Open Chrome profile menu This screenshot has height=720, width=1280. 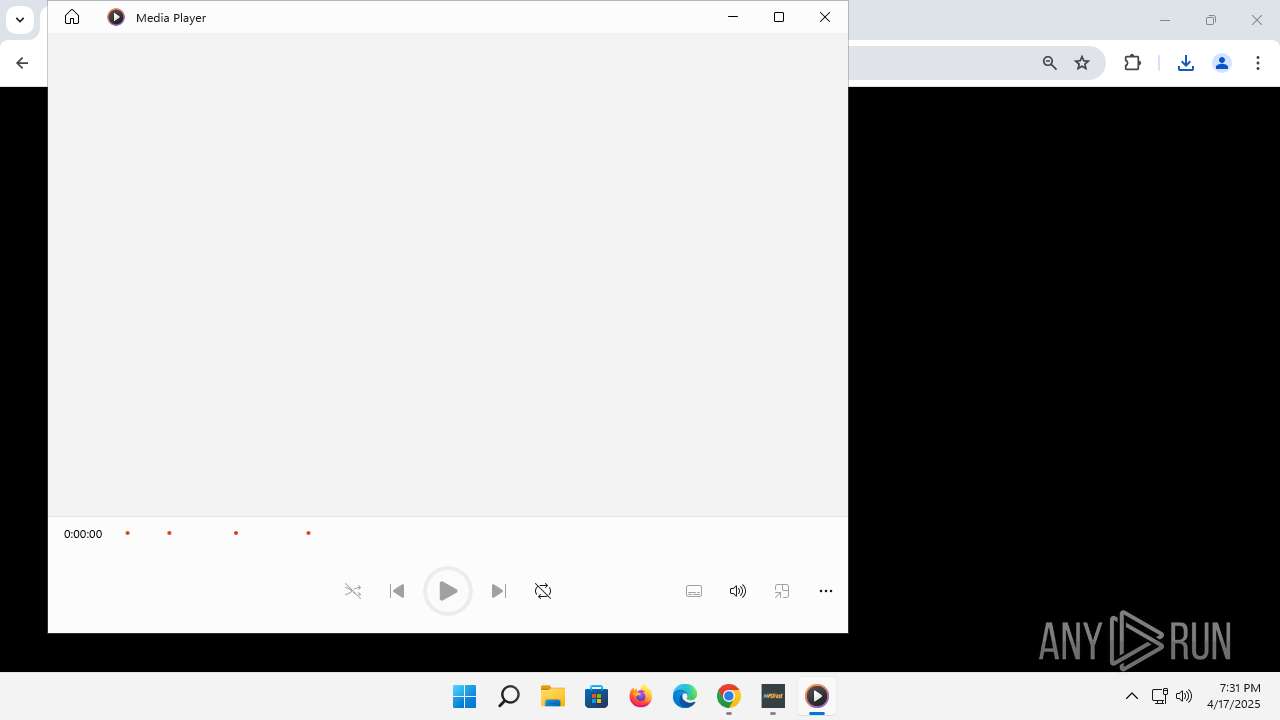tap(1222, 63)
